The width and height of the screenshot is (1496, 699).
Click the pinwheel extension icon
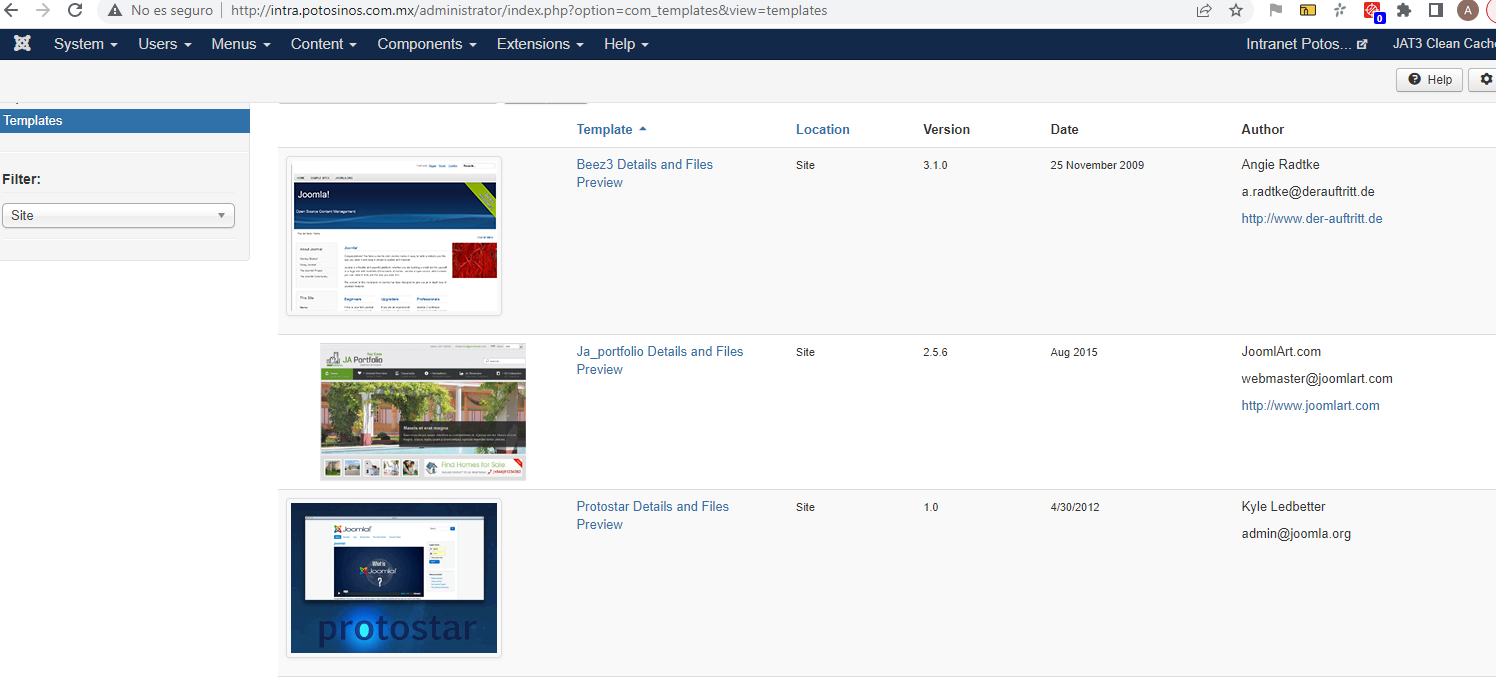pyautogui.click(x=1340, y=10)
